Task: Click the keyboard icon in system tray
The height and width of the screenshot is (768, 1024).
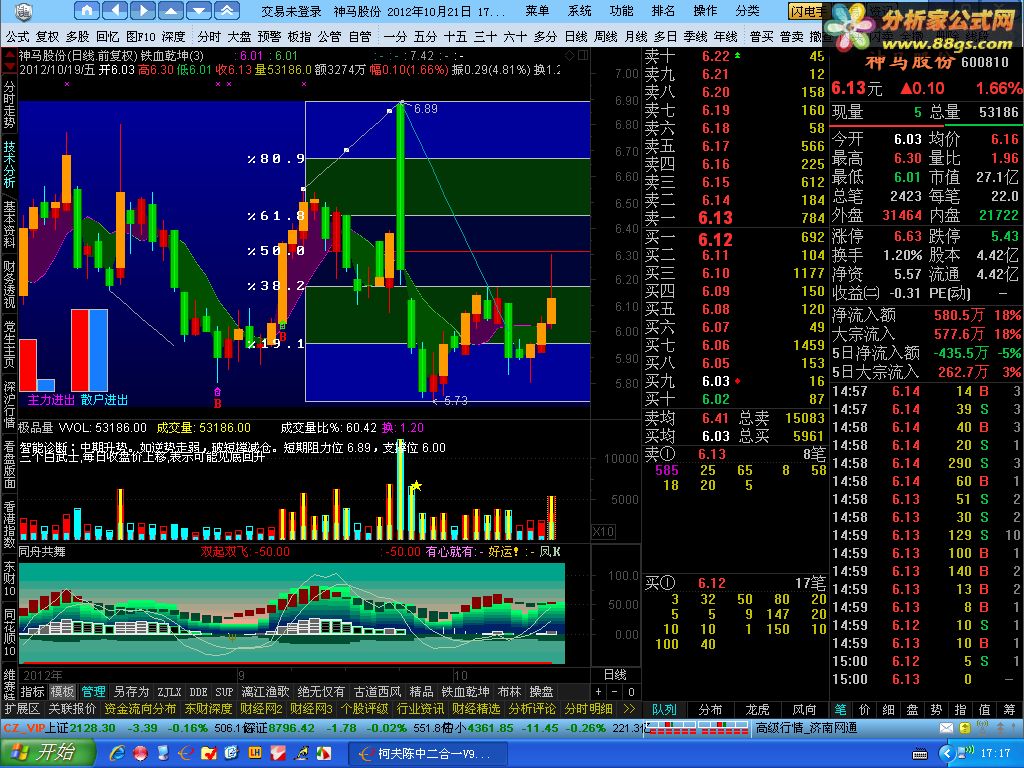Action: point(920,754)
